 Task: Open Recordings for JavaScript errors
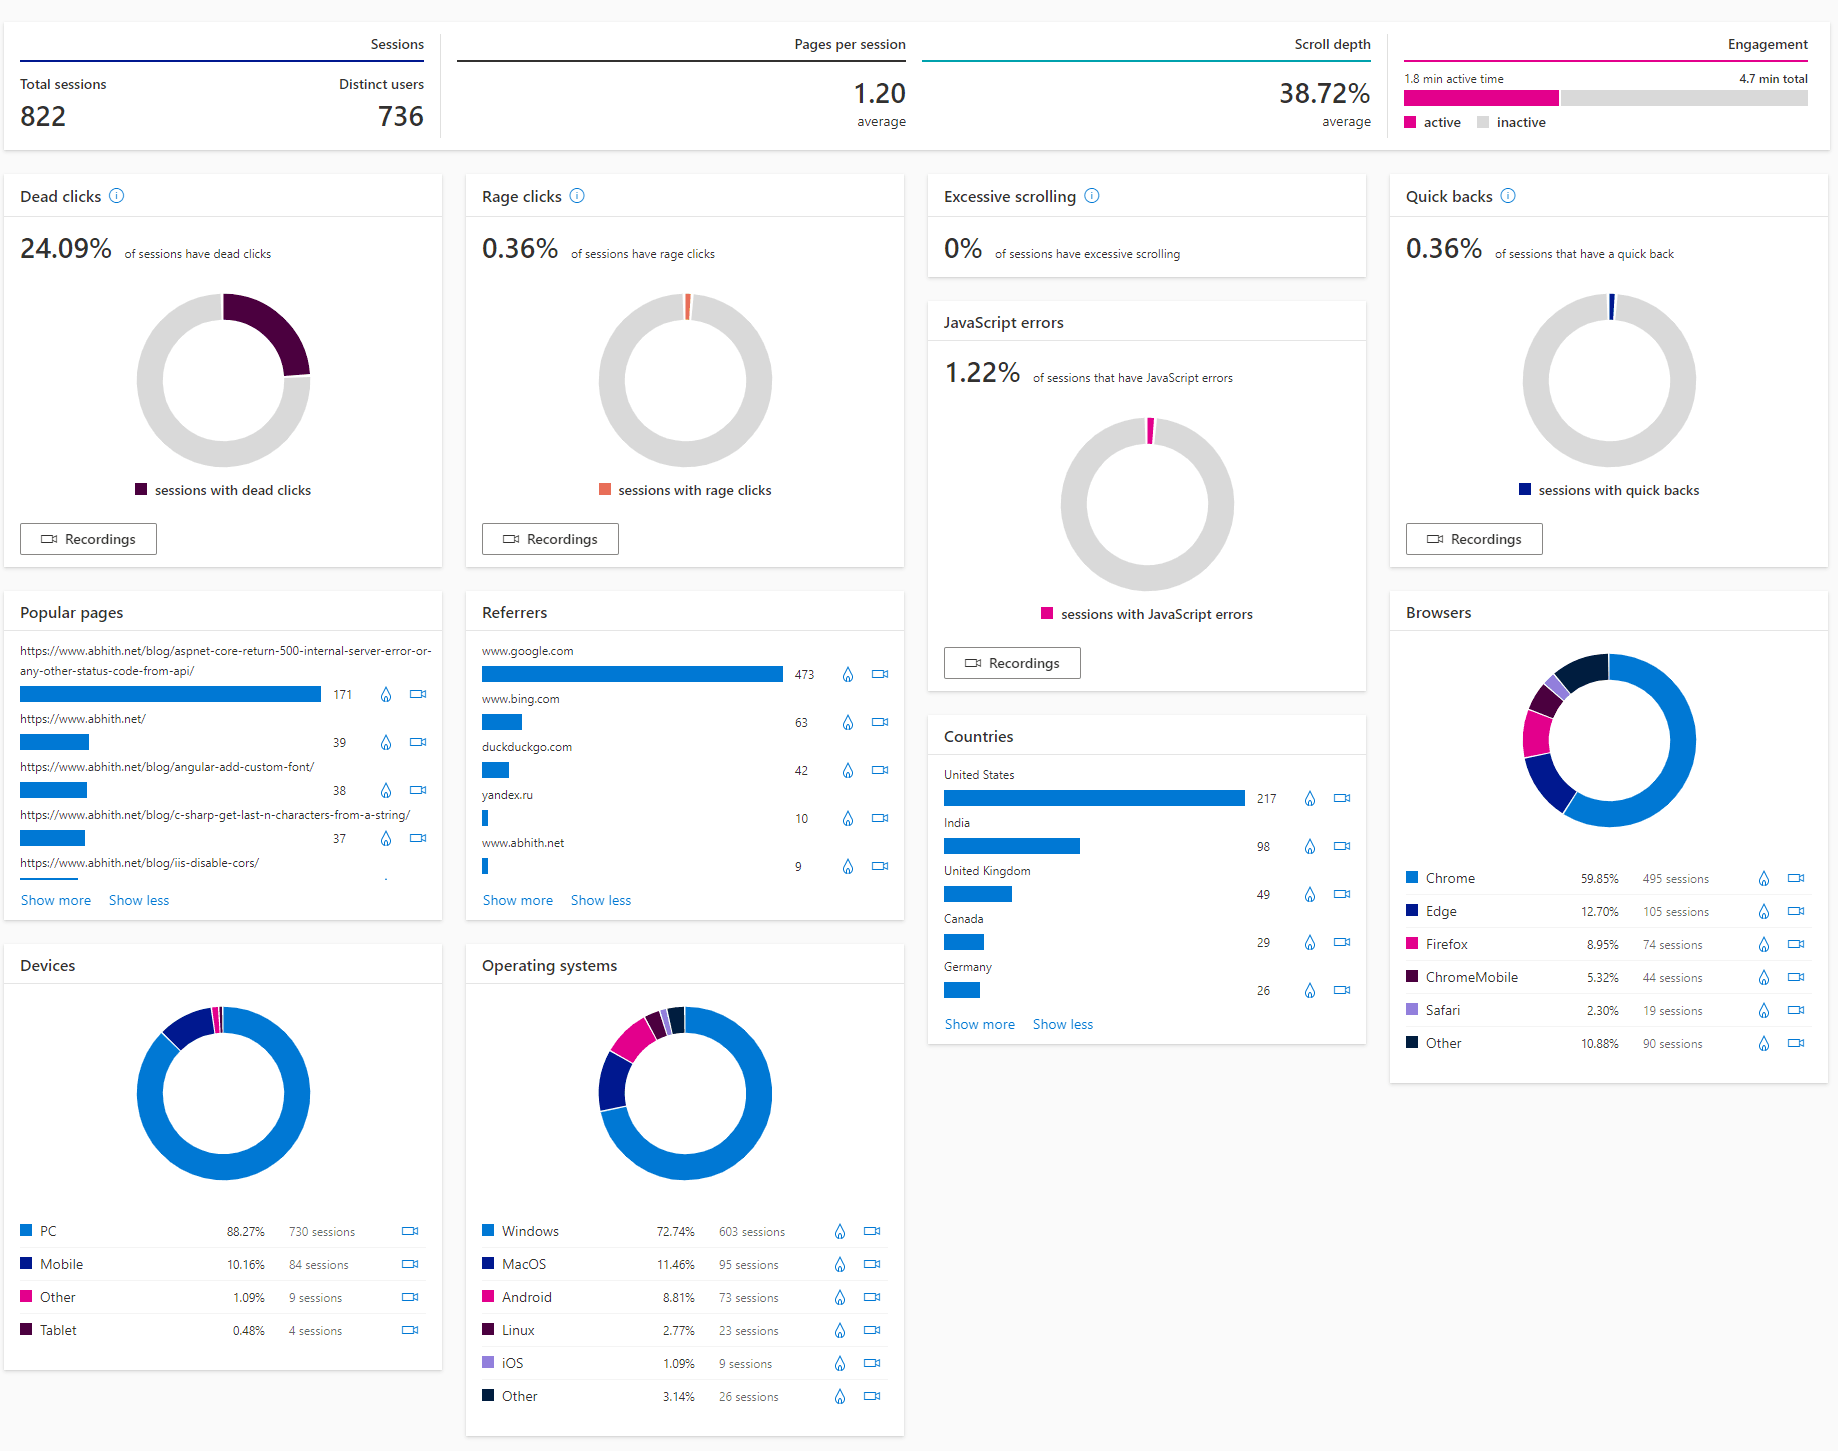click(x=1012, y=663)
